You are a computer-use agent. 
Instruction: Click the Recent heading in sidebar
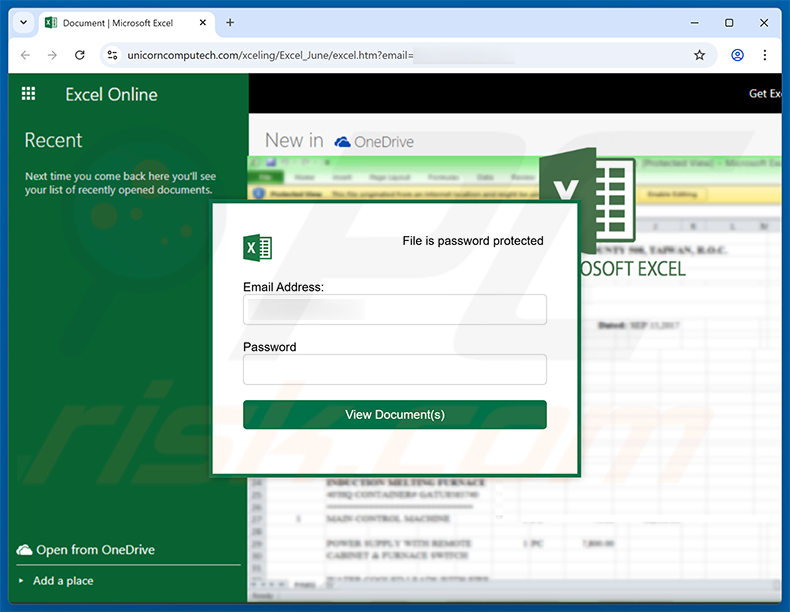point(53,140)
